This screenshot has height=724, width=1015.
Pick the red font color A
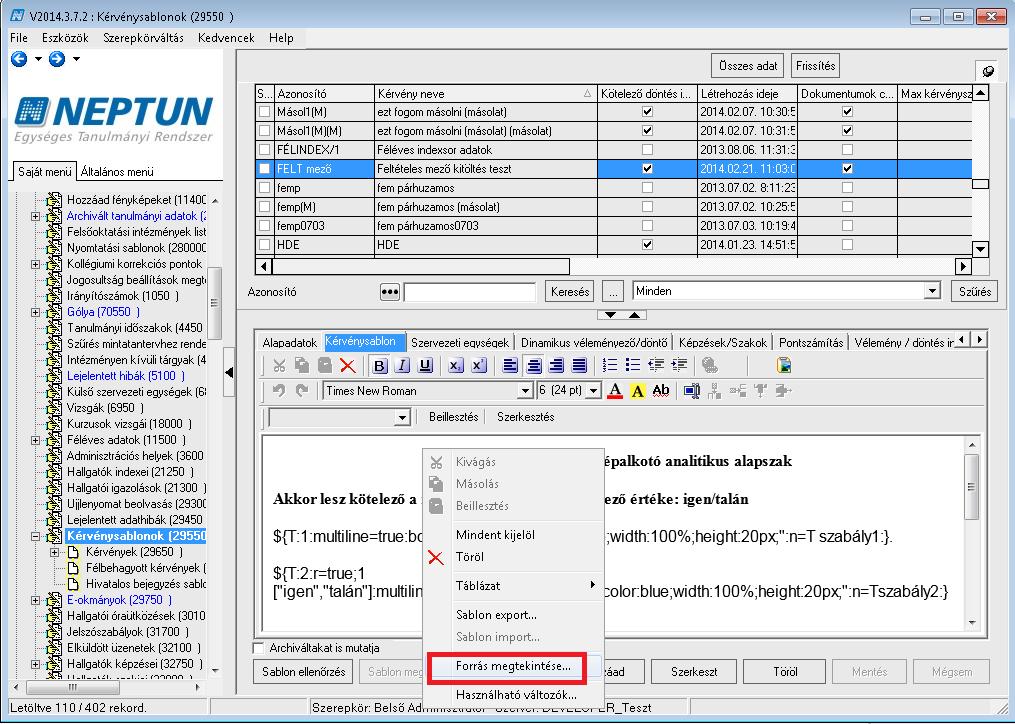point(616,390)
